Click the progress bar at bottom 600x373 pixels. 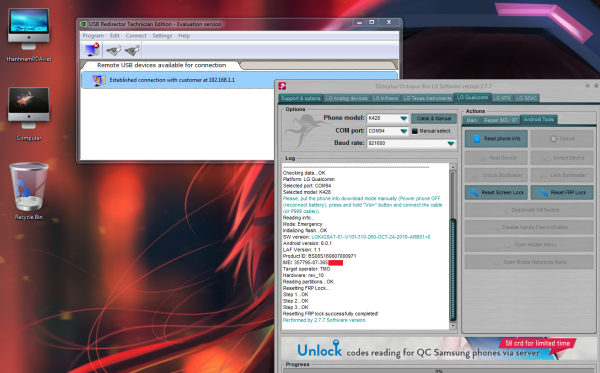(439, 371)
